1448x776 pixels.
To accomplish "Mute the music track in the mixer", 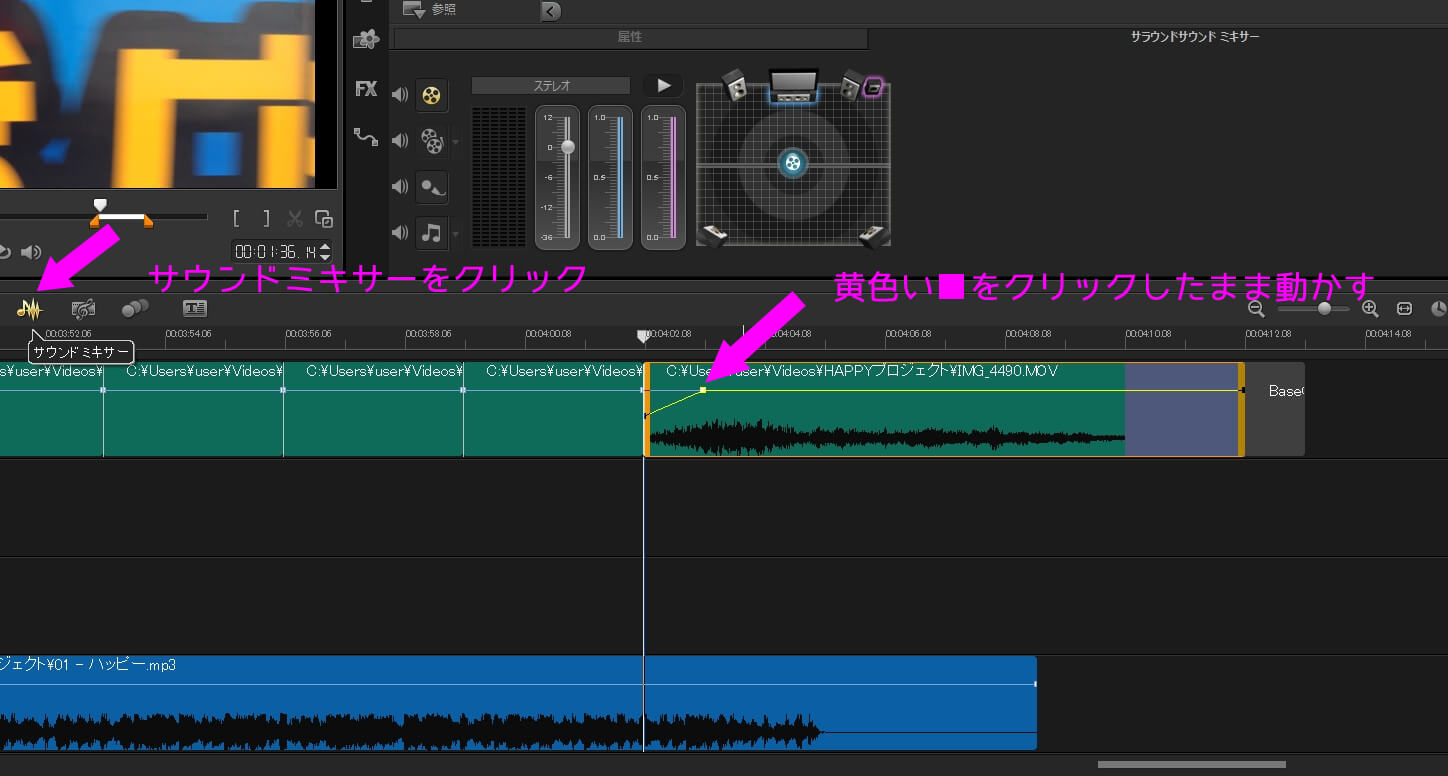I will pyautogui.click(x=400, y=233).
